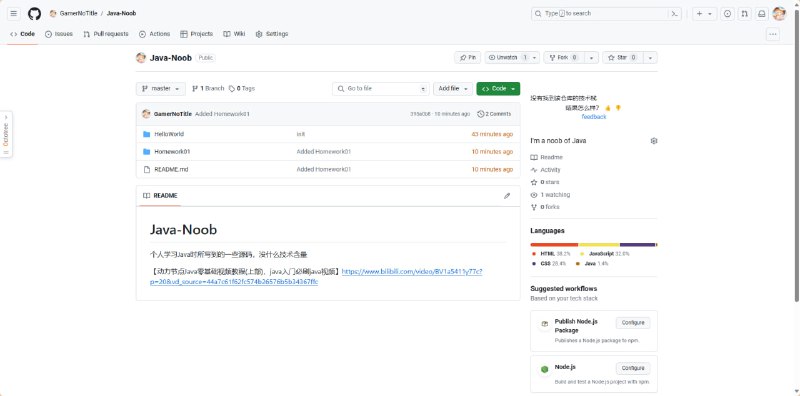This screenshot has height=396, width=800.
Task: Open the Homework01 folder
Action: click(x=172, y=152)
